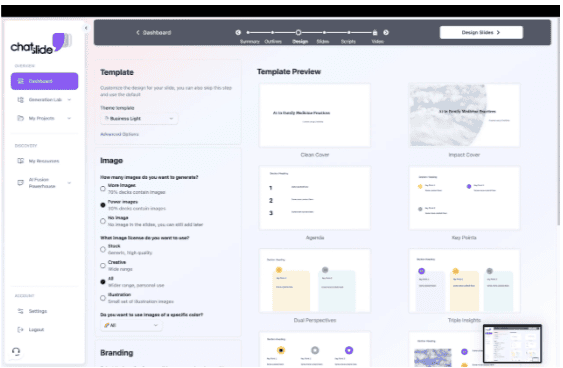Viewport: 563px width, 368px height.
Task: Open the Advanced Options link
Action: click(x=119, y=134)
